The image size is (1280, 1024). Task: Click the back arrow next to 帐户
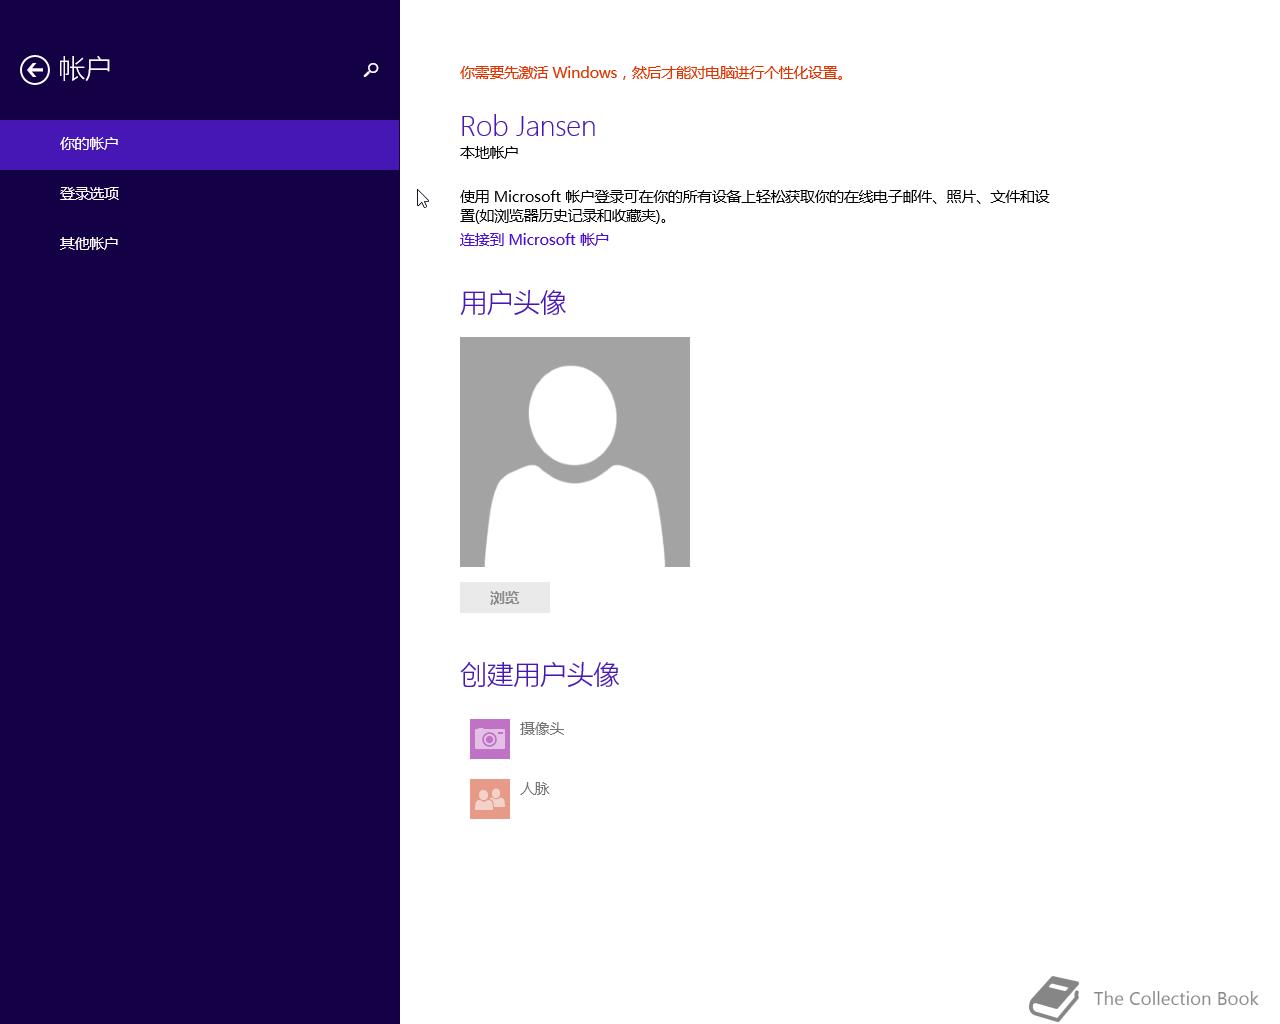tap(35, 70)
